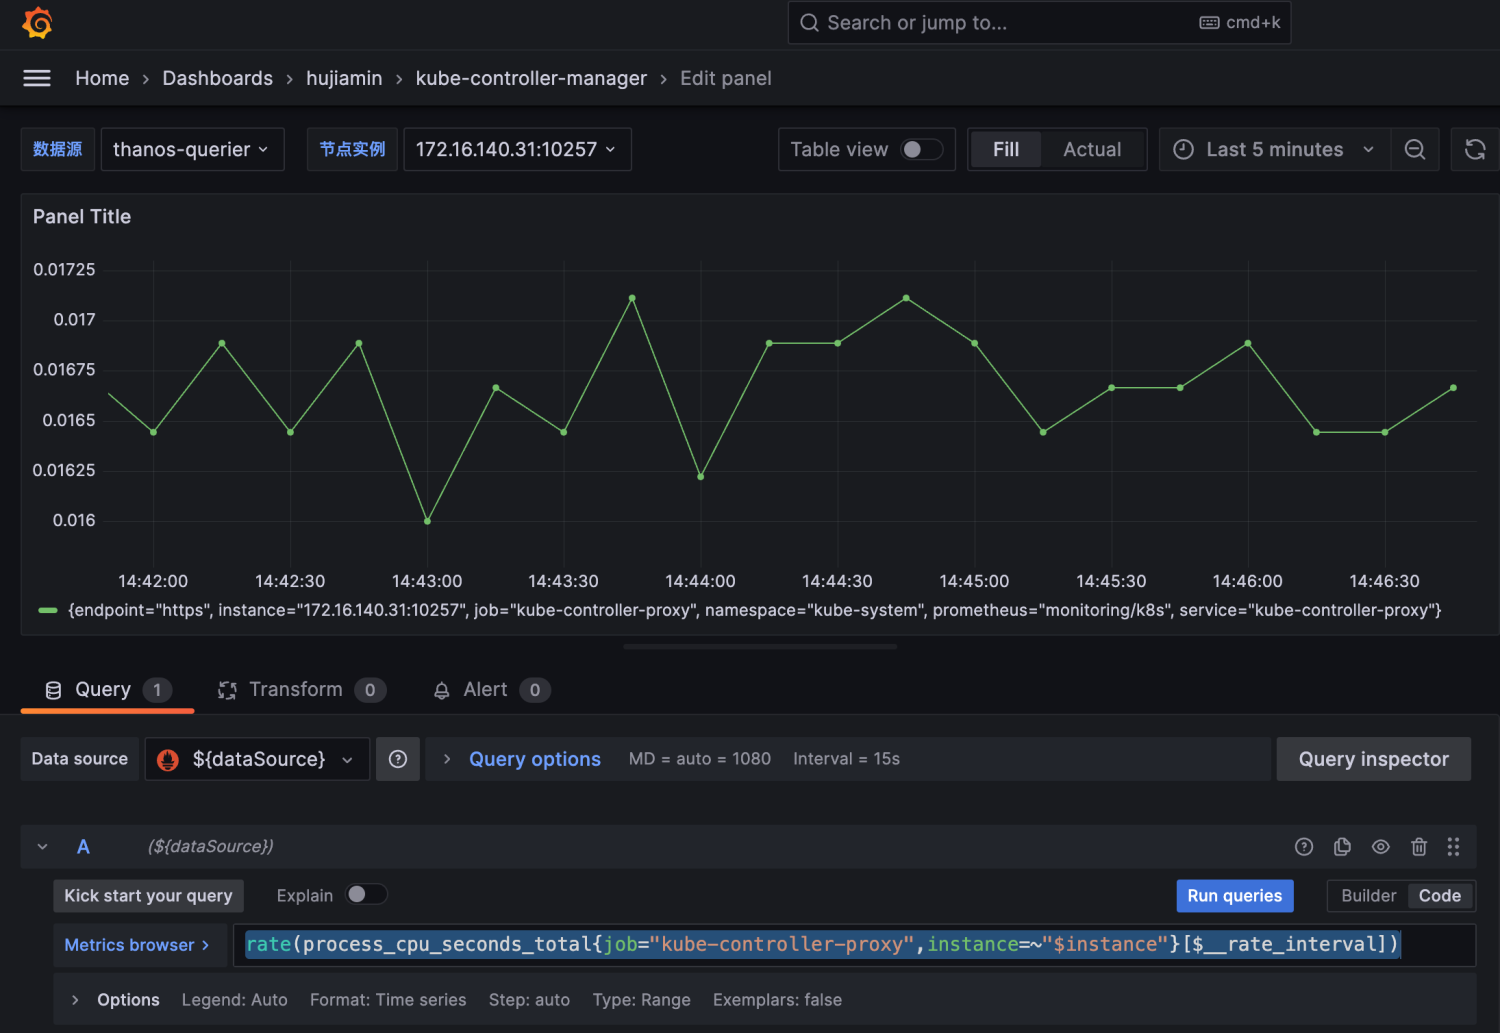Switch to the Alert tab
This screenshot has width=1500, height=1033.
click(x=485, y=690)
